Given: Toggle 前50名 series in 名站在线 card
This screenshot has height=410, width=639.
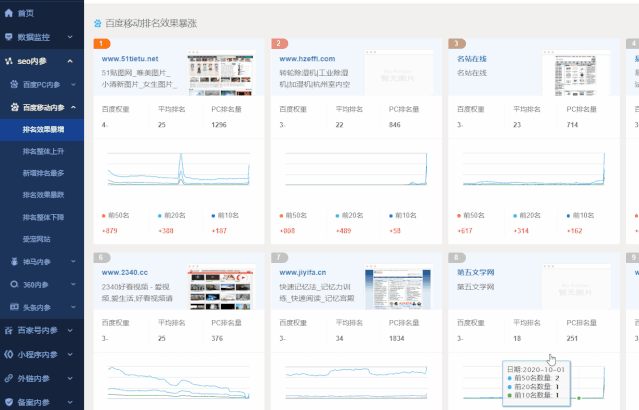Looking at the screenshot, I should click(x=471, y=215).
